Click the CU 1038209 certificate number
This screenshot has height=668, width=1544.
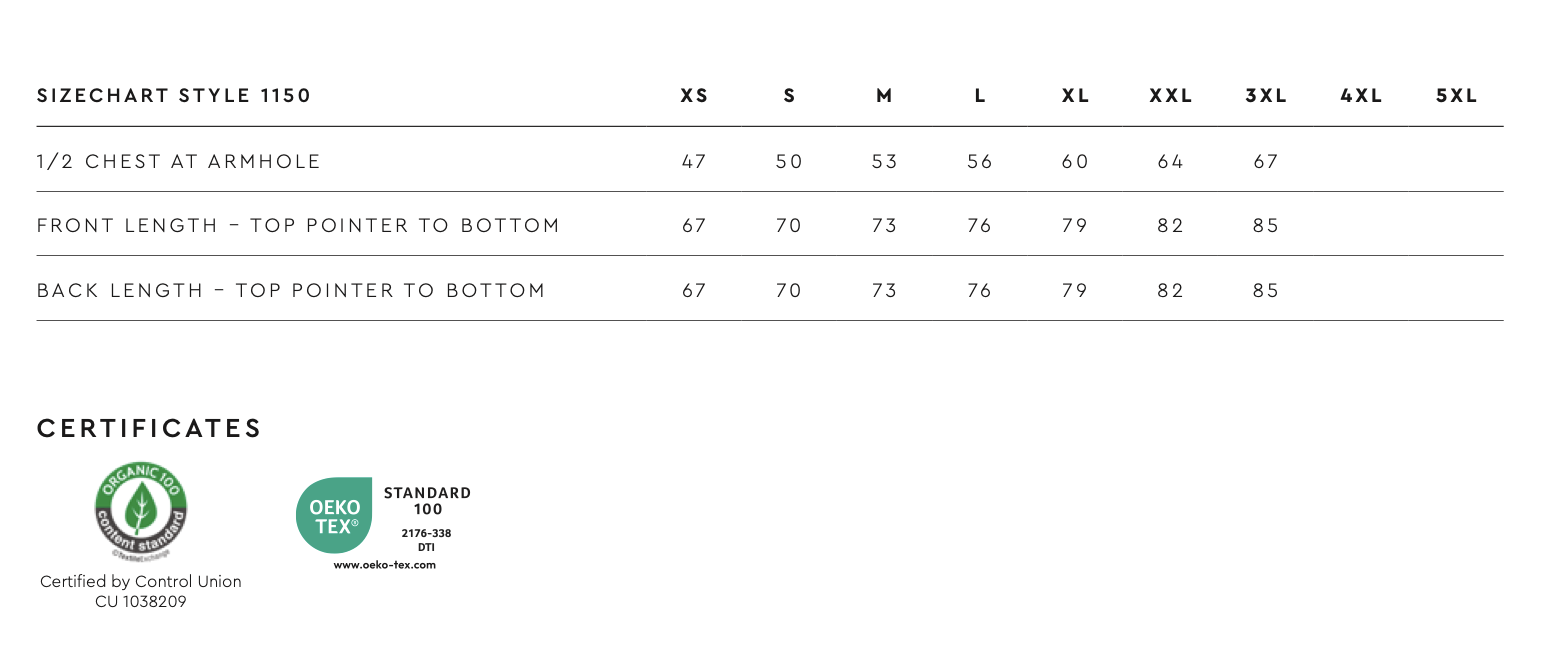(x=140, y=601)
